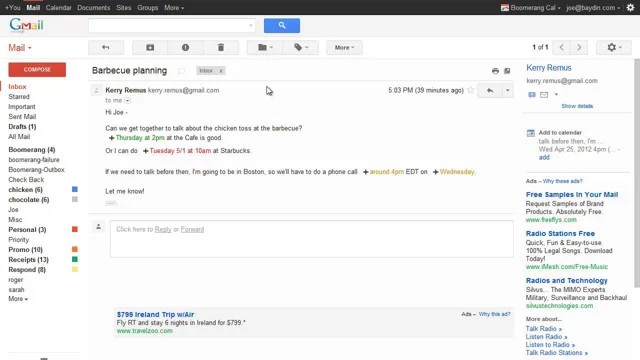Click the green Receipts label color swatch
640x360 pixels.
coord(75,259)
